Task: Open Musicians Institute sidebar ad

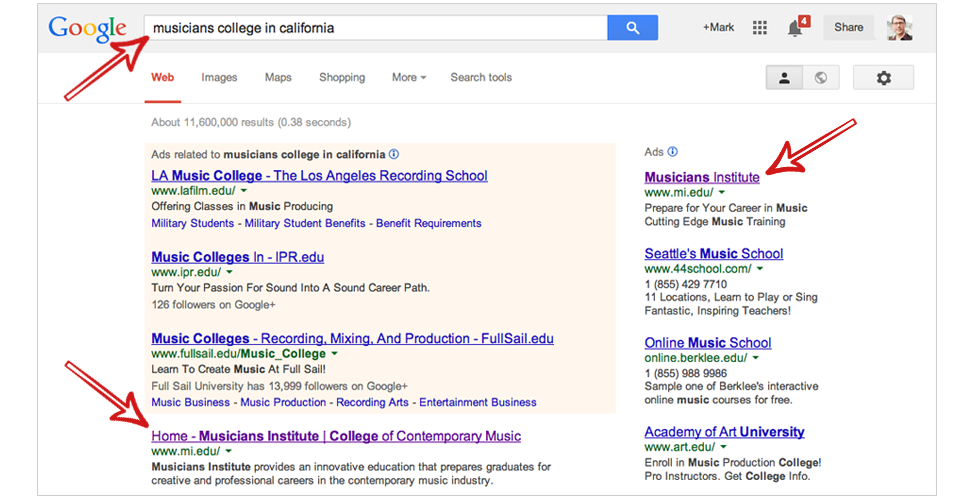Action: click(702, 177)
